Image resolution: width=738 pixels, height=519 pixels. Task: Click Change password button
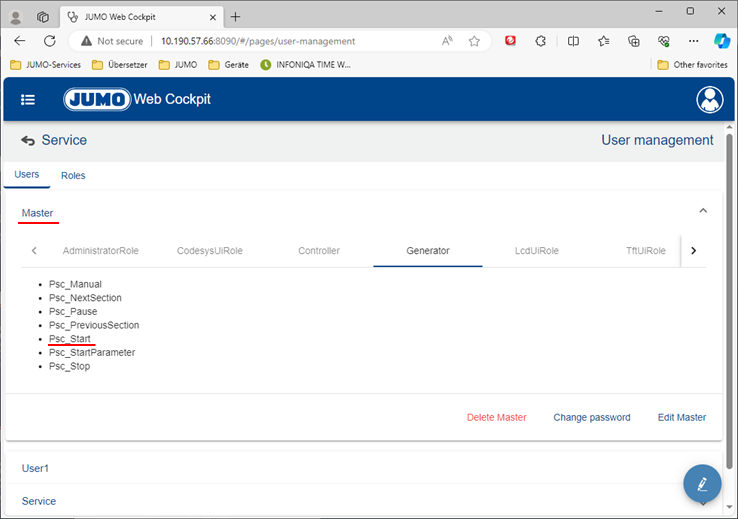(592, 417)
